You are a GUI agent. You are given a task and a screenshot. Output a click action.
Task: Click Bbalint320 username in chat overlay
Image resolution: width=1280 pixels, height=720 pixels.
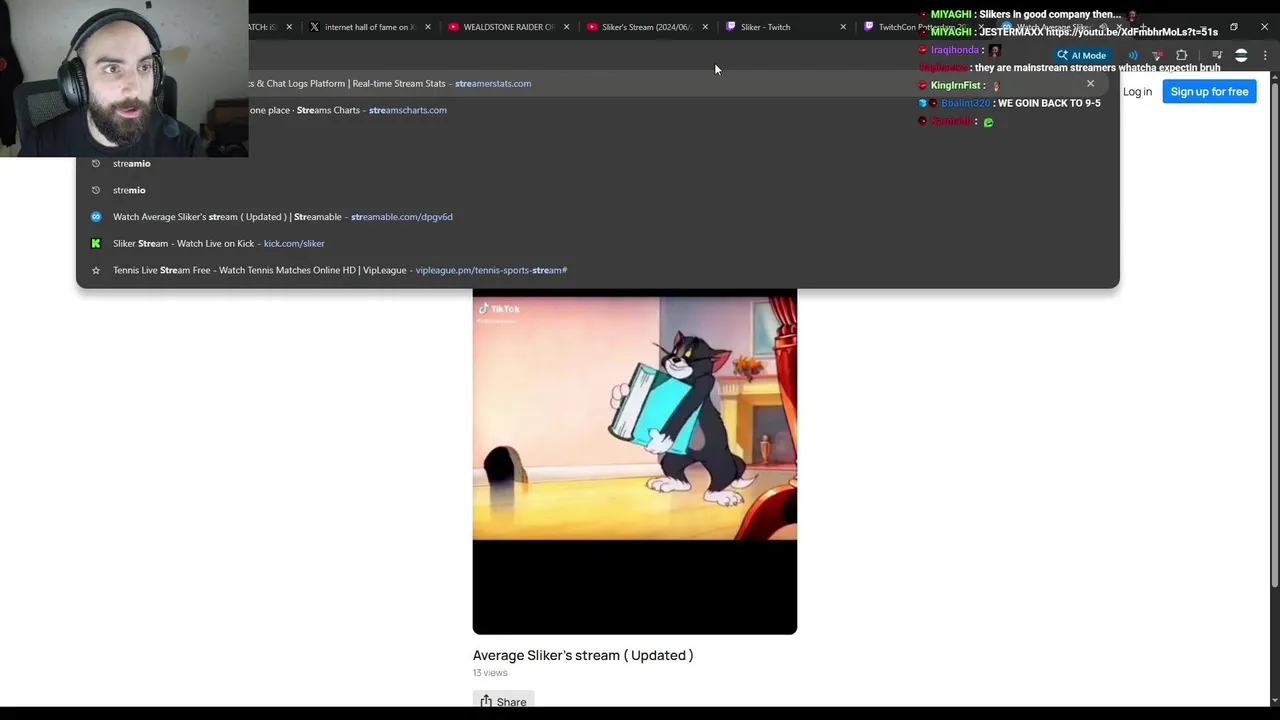(x=965, y=103)
